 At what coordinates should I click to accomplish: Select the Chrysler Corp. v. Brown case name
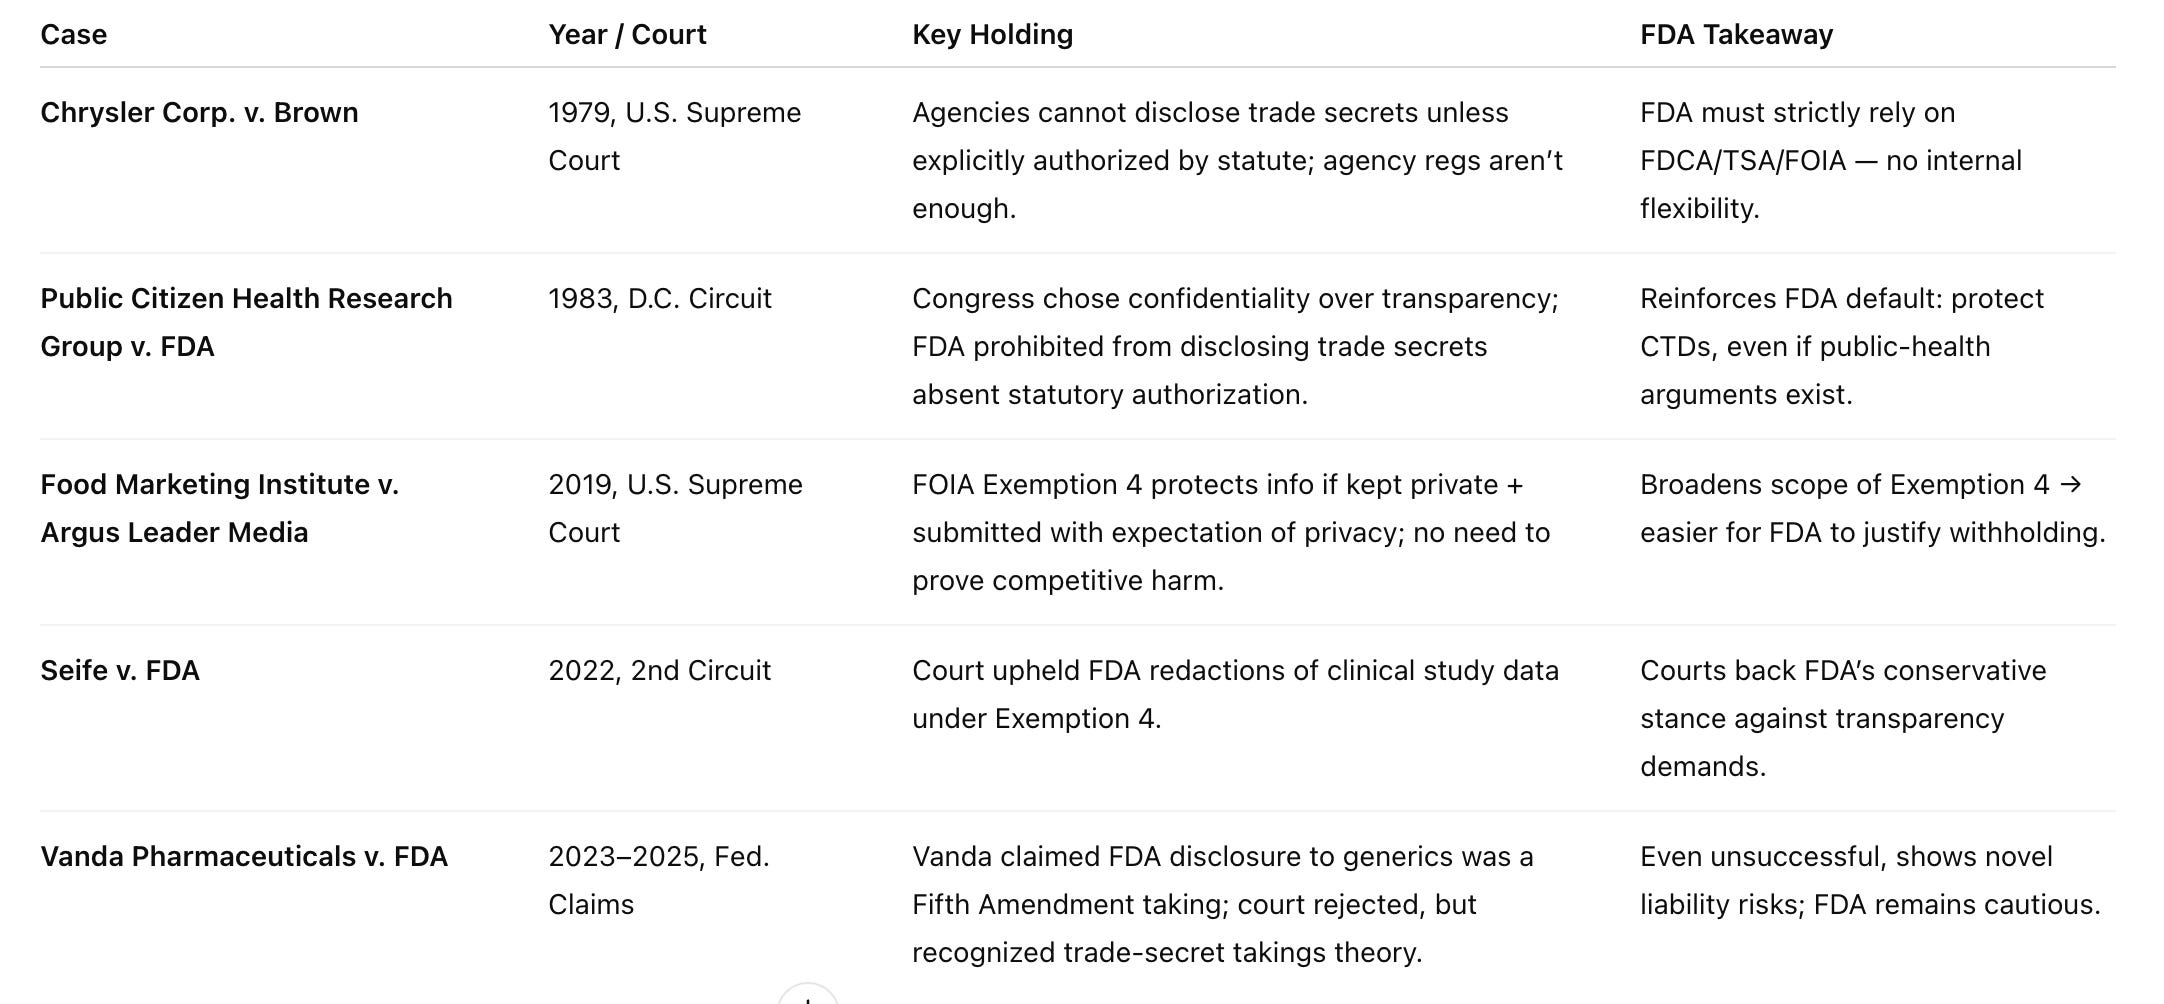tap(199, 113)
